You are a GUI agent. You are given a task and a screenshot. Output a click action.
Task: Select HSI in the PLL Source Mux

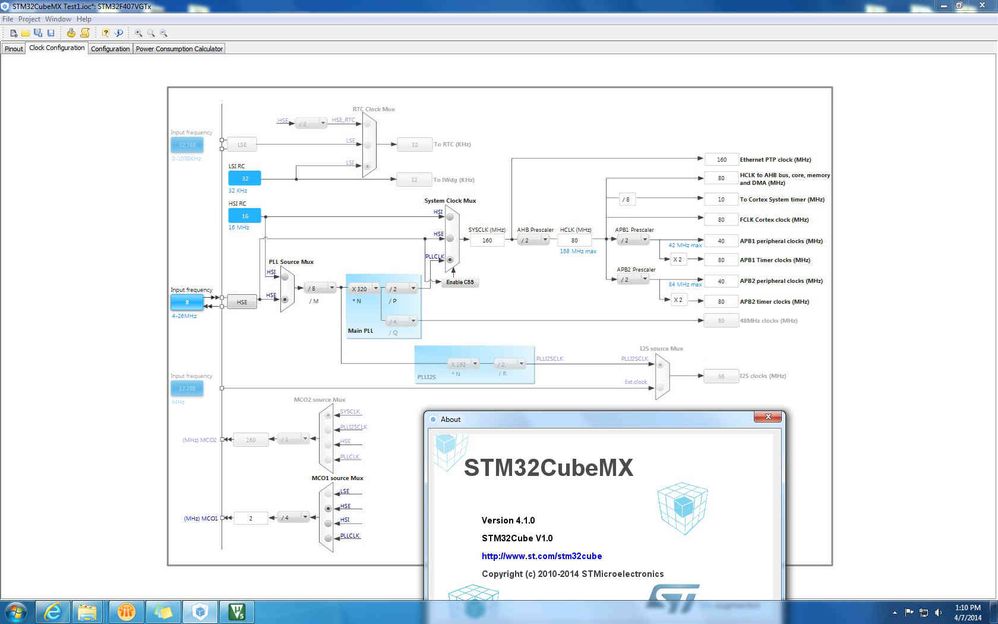[285, 278]
